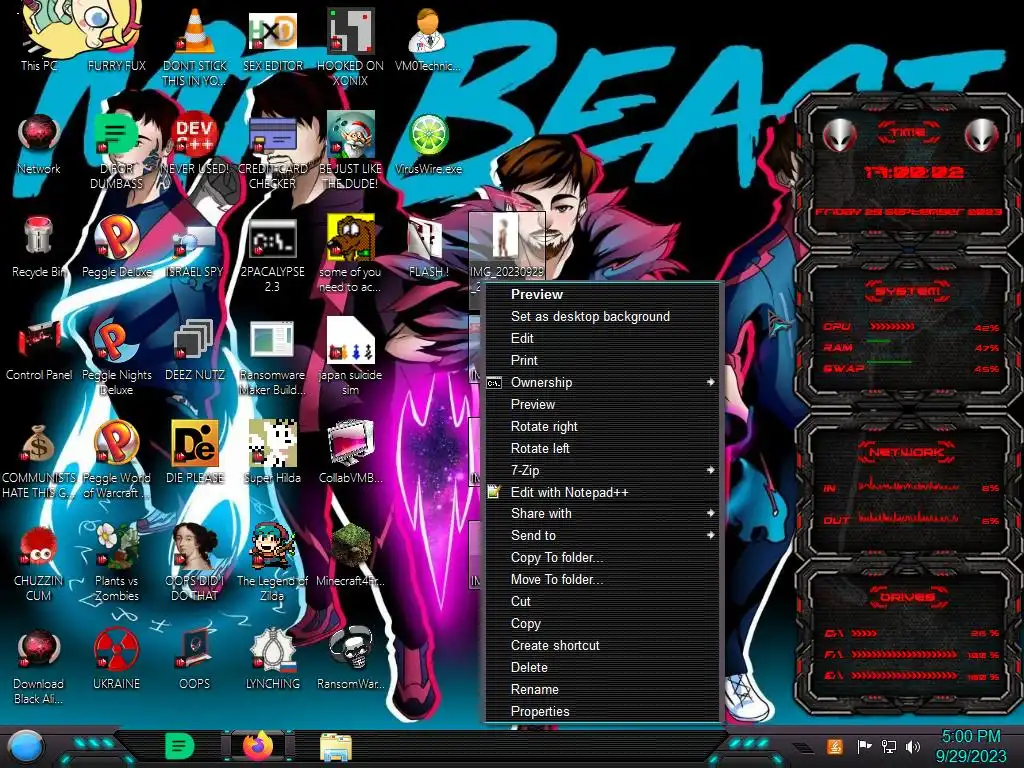Viewport: 1024px width, 768px height.
Task: Open the Network desktop icon
Action: click(39, 144)
